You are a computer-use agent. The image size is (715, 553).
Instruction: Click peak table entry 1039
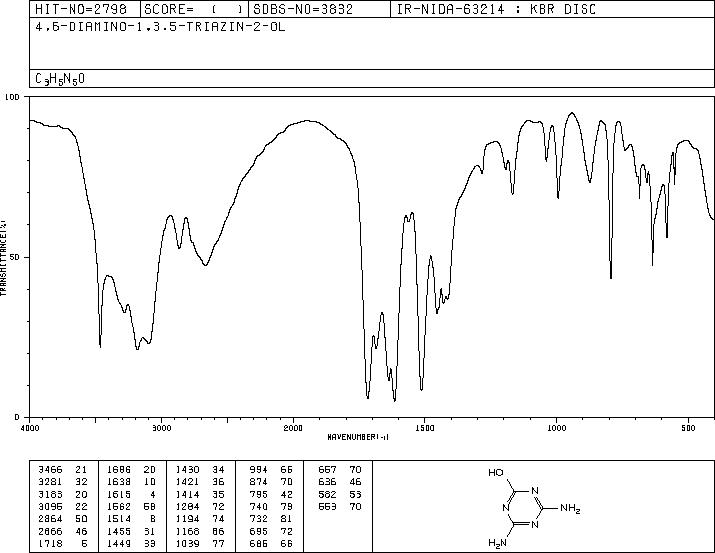(x=187, y=543)
